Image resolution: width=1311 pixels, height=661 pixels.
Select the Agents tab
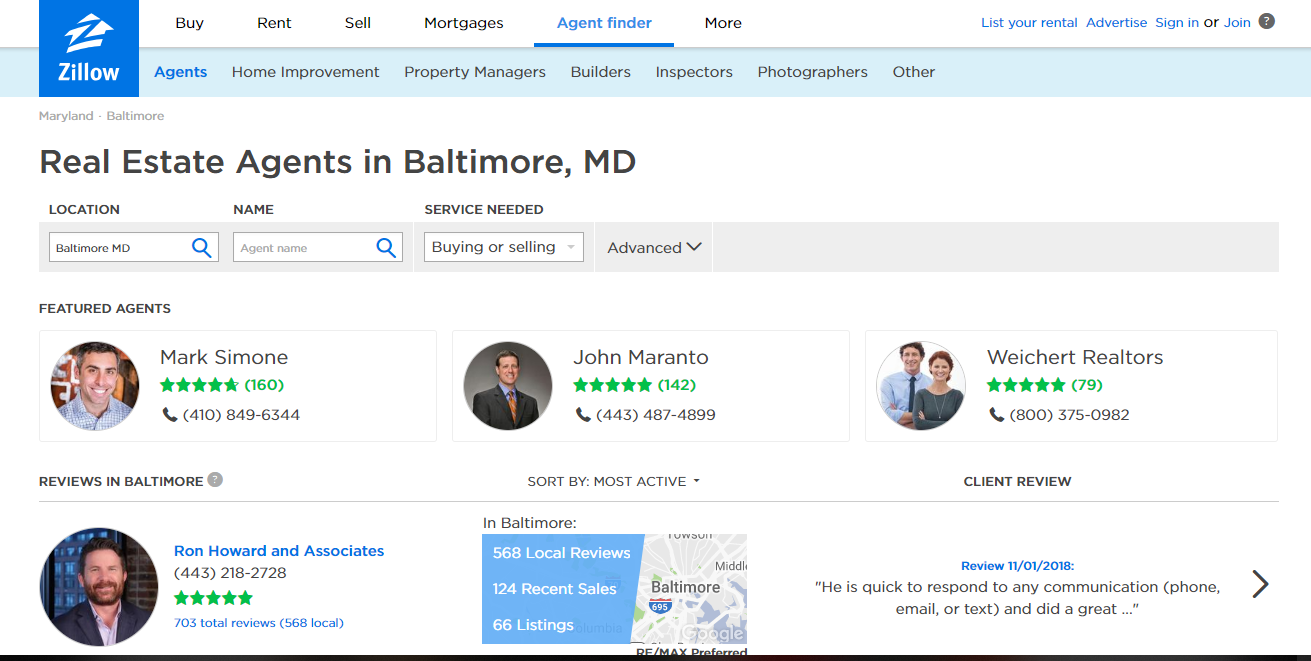181,72
